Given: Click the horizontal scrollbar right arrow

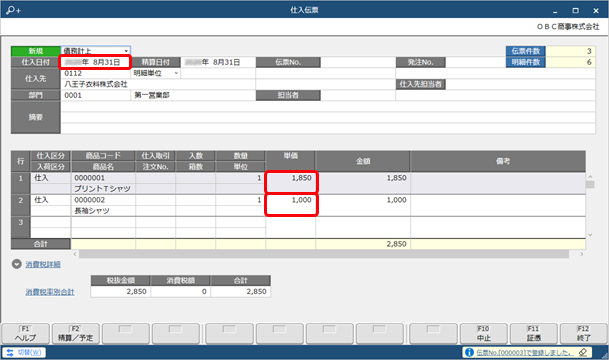Looking at the screenshot, I should [581, 254].
